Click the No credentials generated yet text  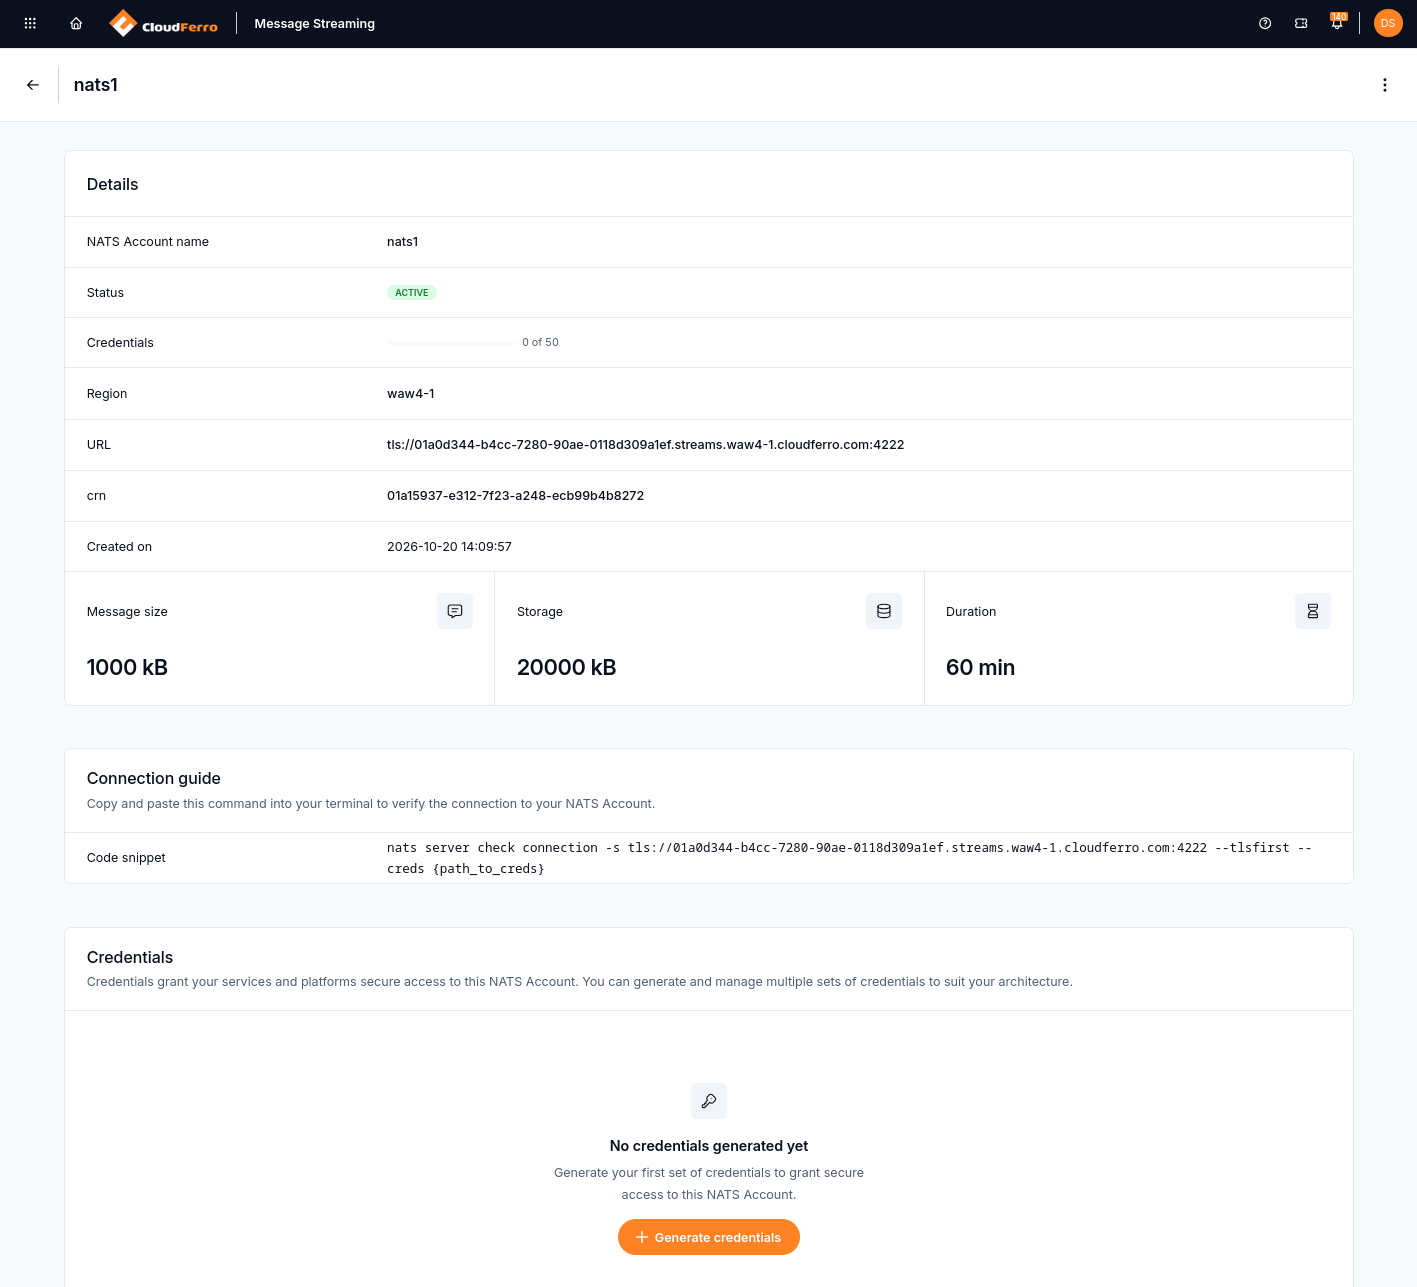[709, 1146]
